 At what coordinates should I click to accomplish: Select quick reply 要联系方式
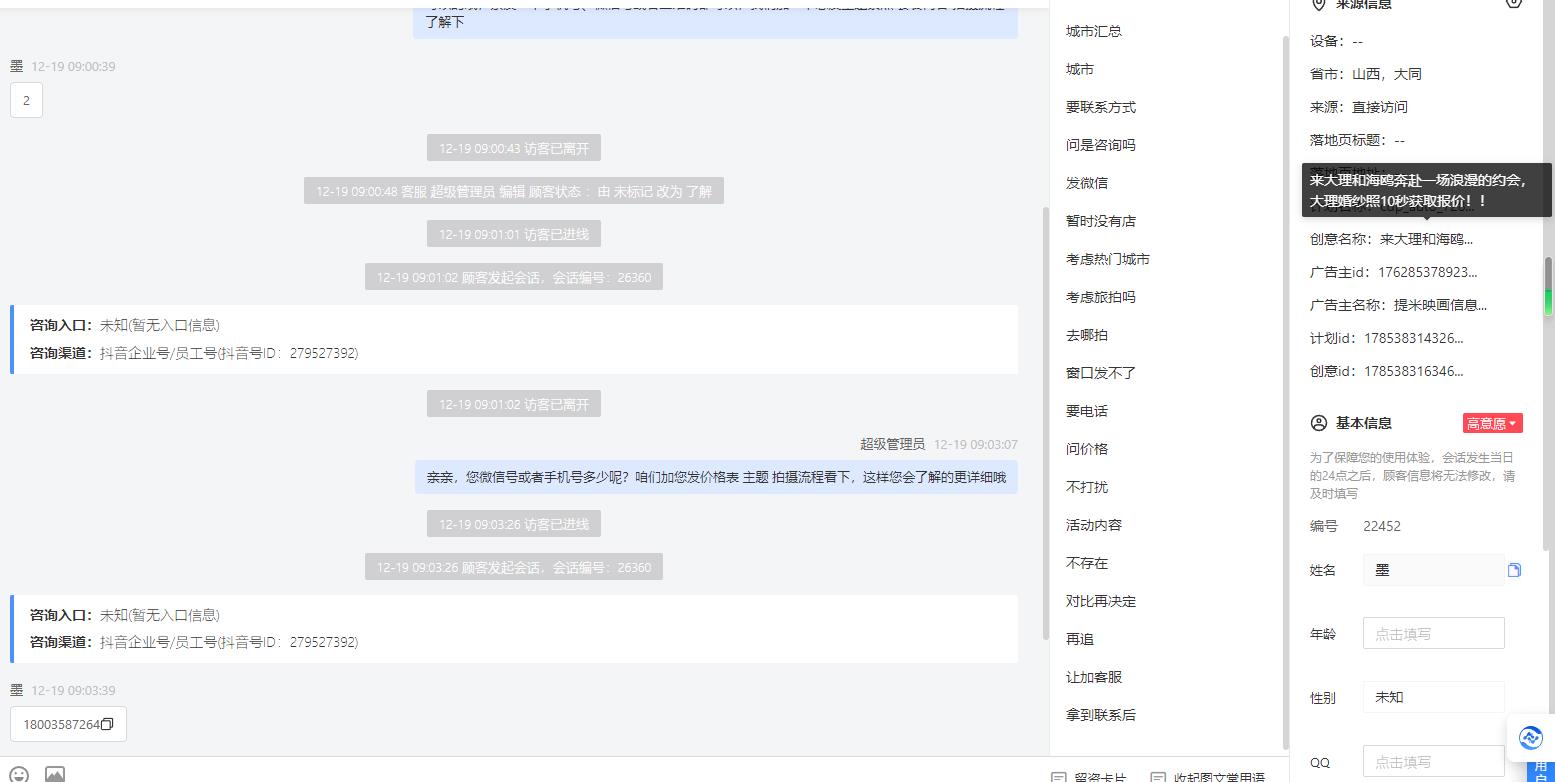point(1101,107)
